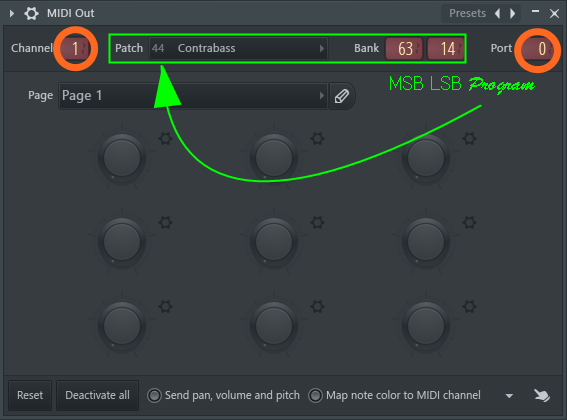Minimize the MIDI Out window
Image resolution: width=567 pixels, height=420 pixels.
(x=536, y=12)
